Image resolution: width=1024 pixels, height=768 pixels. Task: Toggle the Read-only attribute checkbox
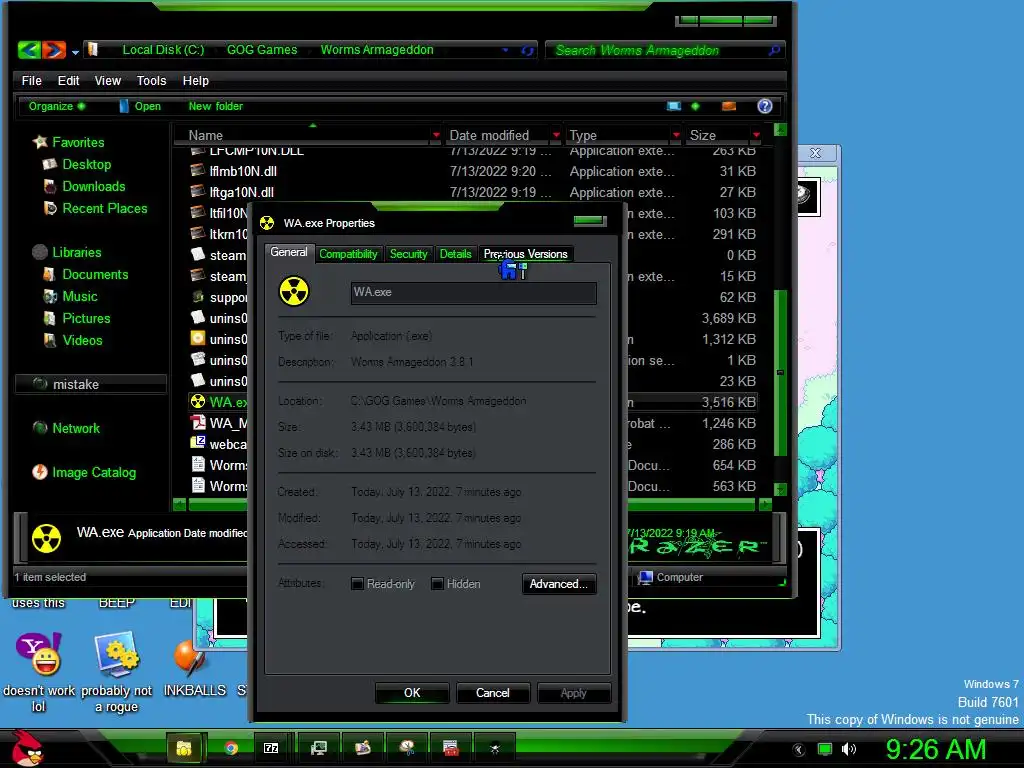pos(357,584)
